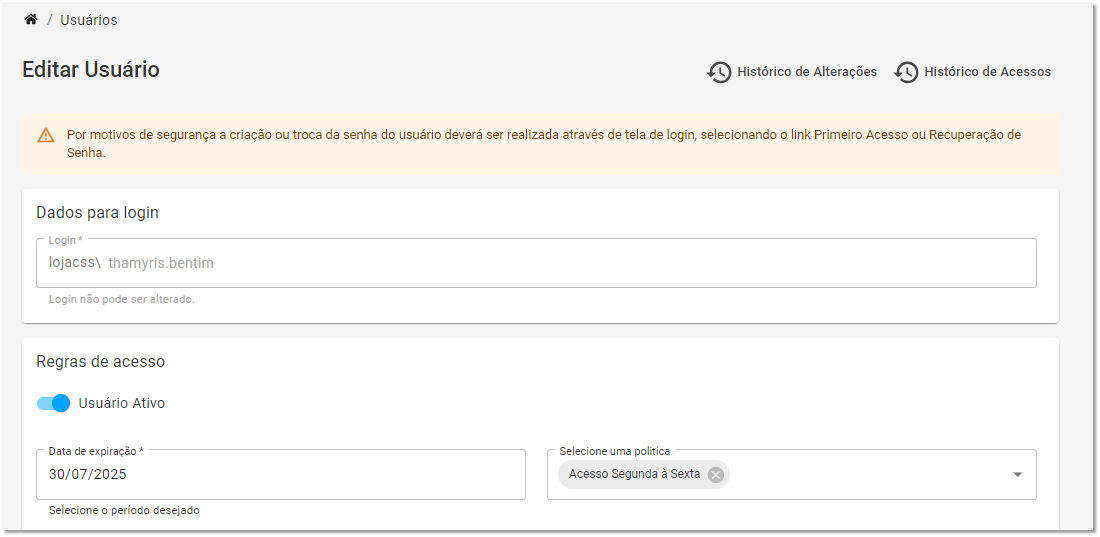Open the Usuários breadcrumb link

click(88, 20)
